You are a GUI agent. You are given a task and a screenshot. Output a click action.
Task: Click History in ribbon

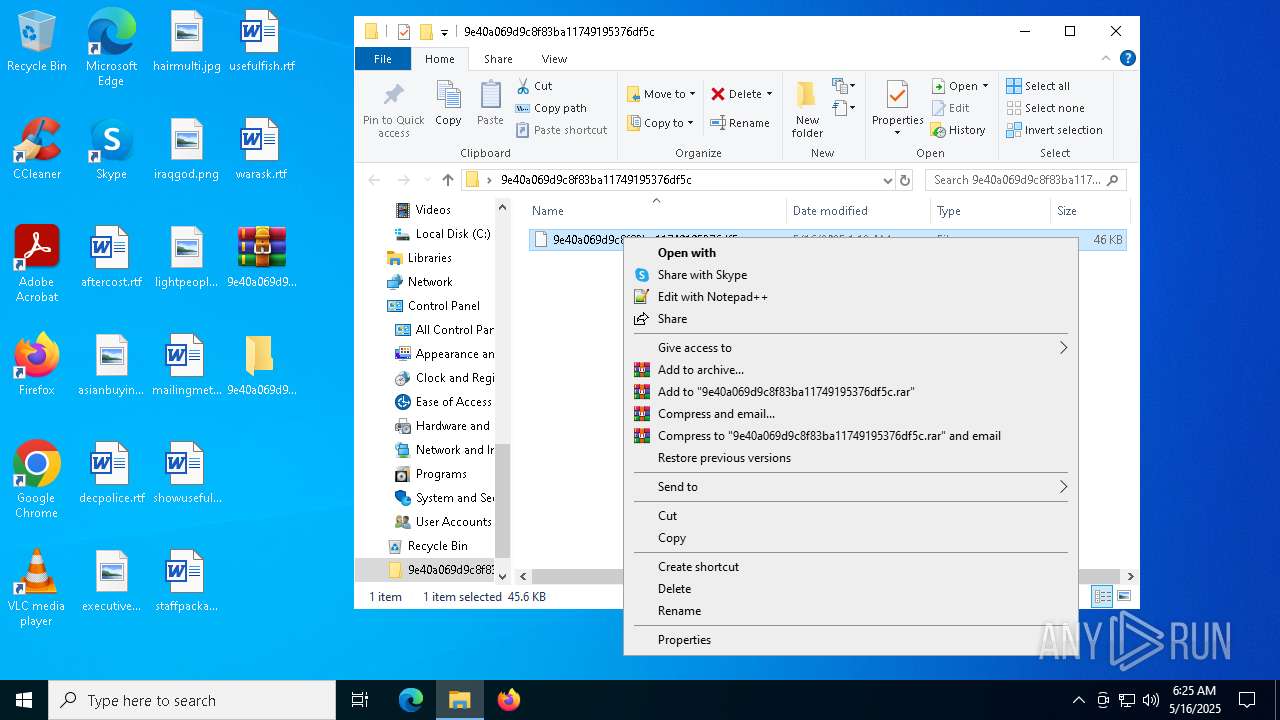click(958, 130)
